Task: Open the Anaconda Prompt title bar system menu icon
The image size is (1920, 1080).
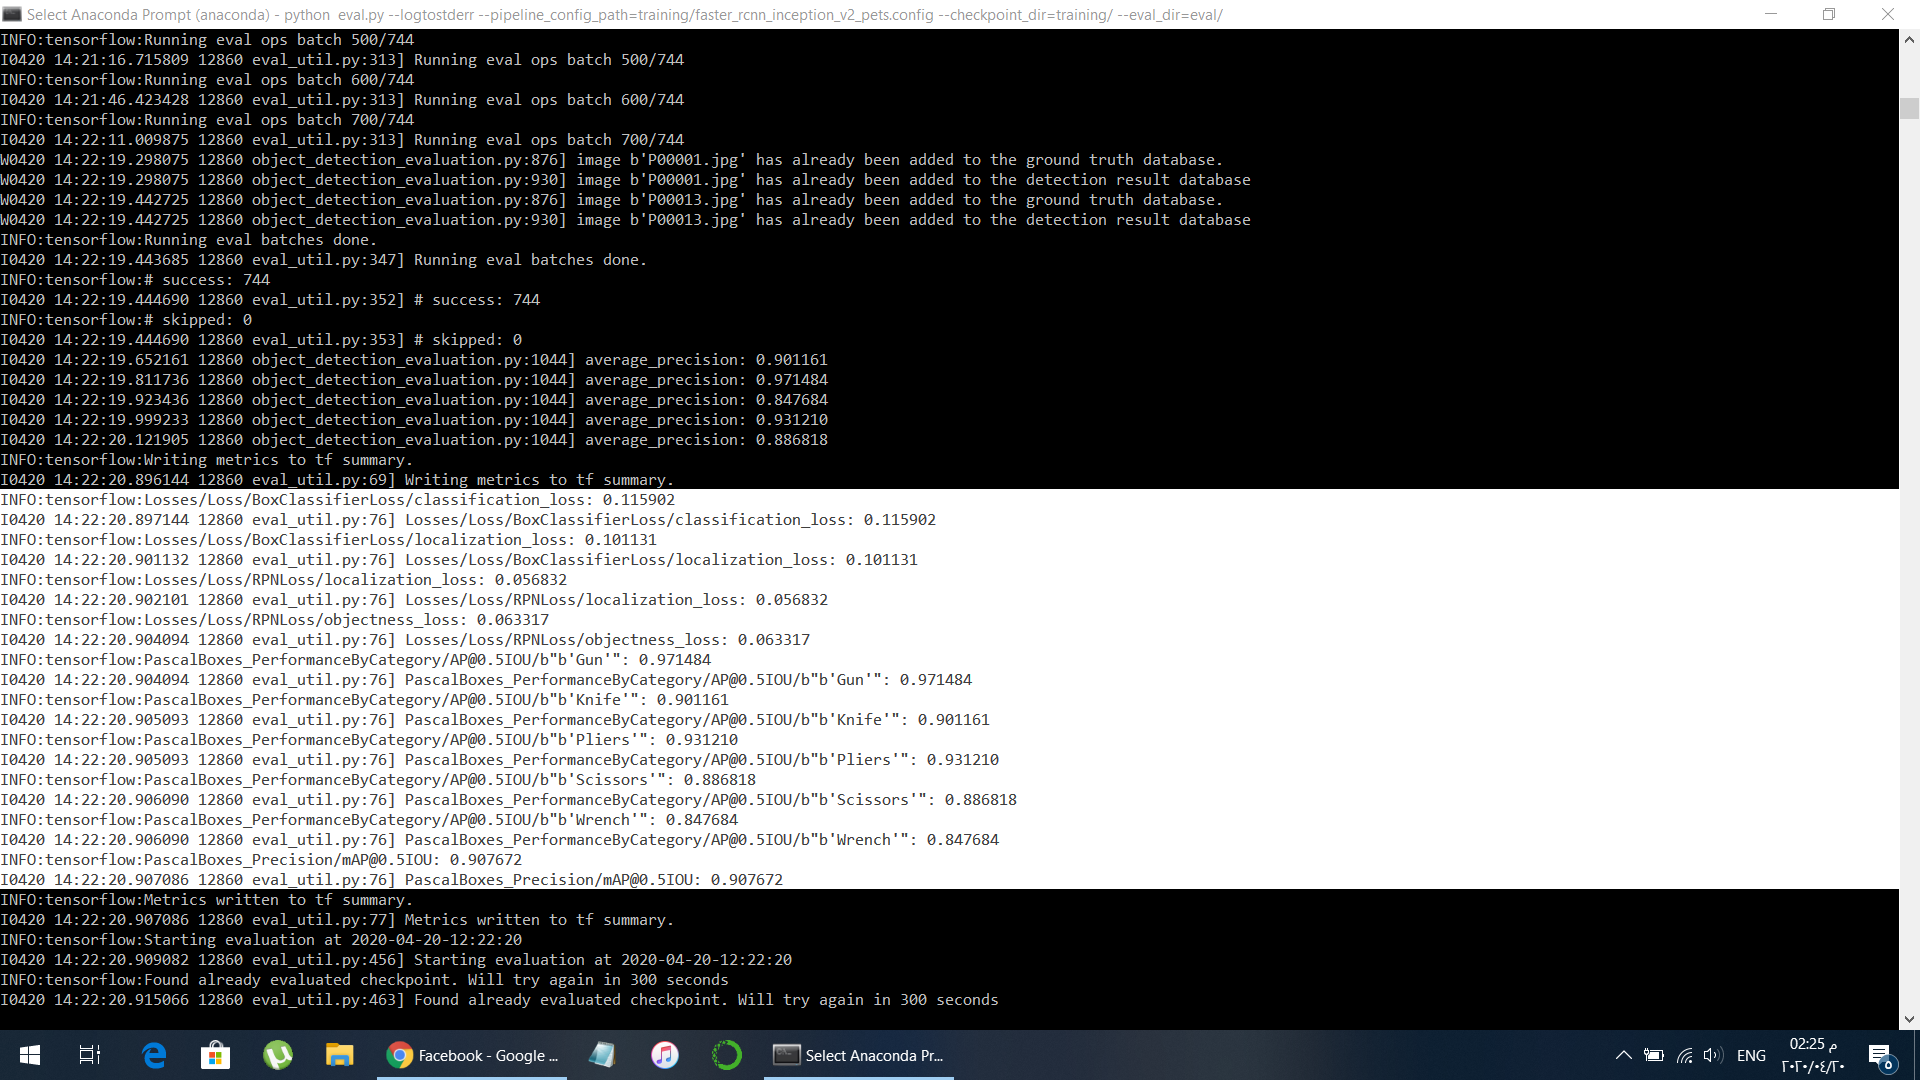Action: [x=12, y=14]
